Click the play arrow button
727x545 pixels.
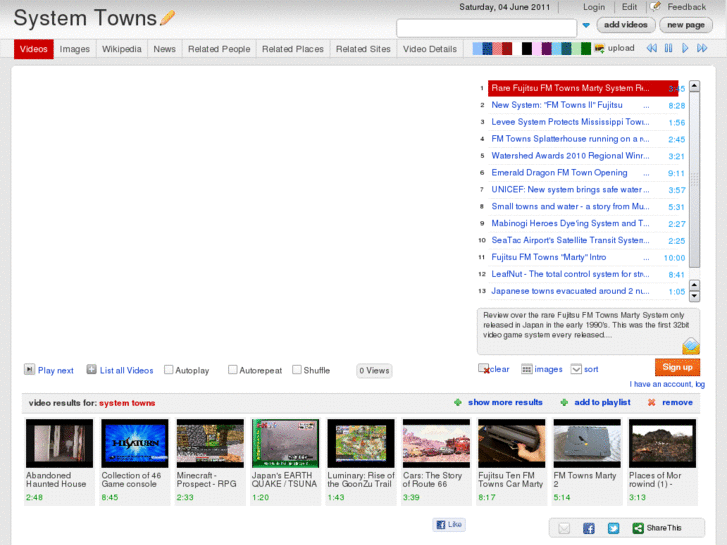(685, 48)
